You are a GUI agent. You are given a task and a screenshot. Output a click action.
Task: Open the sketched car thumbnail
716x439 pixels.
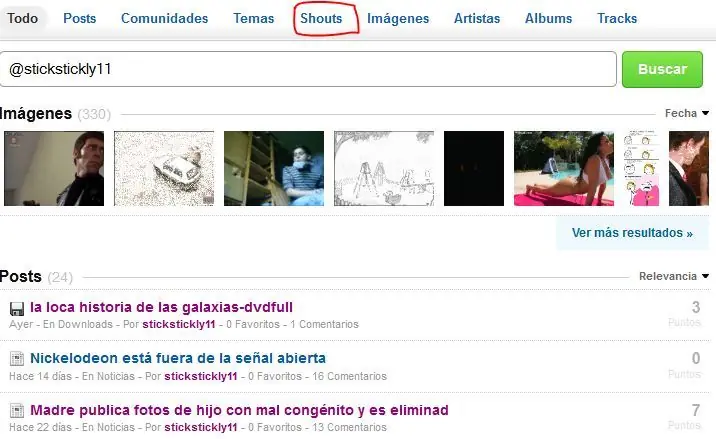tap(164, 169)
